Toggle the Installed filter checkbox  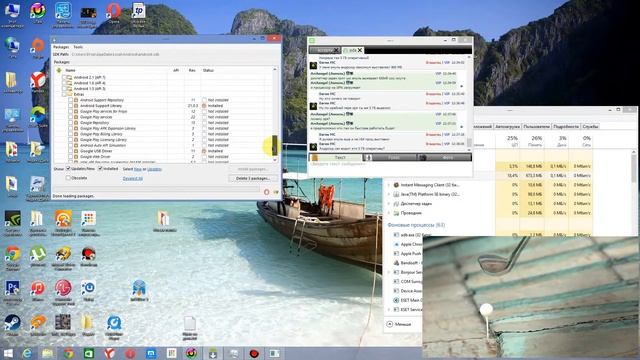tap(100, 169)
